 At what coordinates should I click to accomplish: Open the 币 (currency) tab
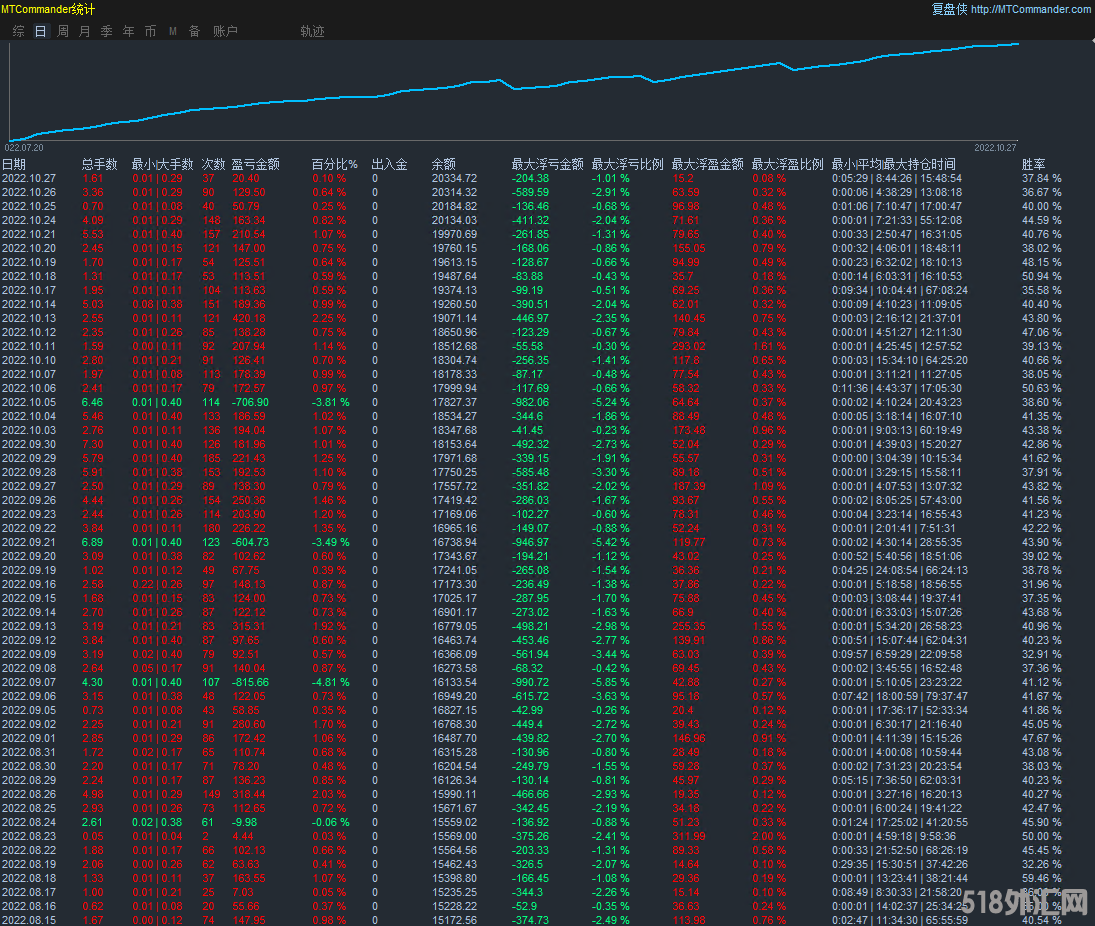tap(150, 31)
